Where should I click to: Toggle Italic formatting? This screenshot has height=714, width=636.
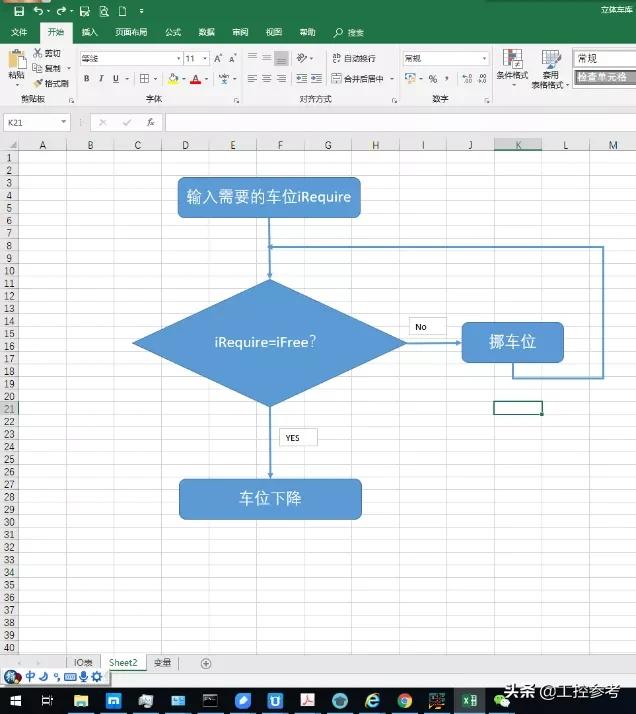(x=101, y=79)
